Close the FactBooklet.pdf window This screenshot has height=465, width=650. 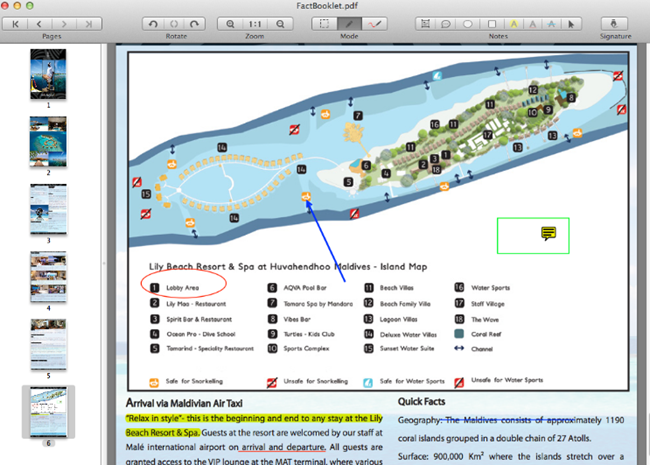coord(5,5)
